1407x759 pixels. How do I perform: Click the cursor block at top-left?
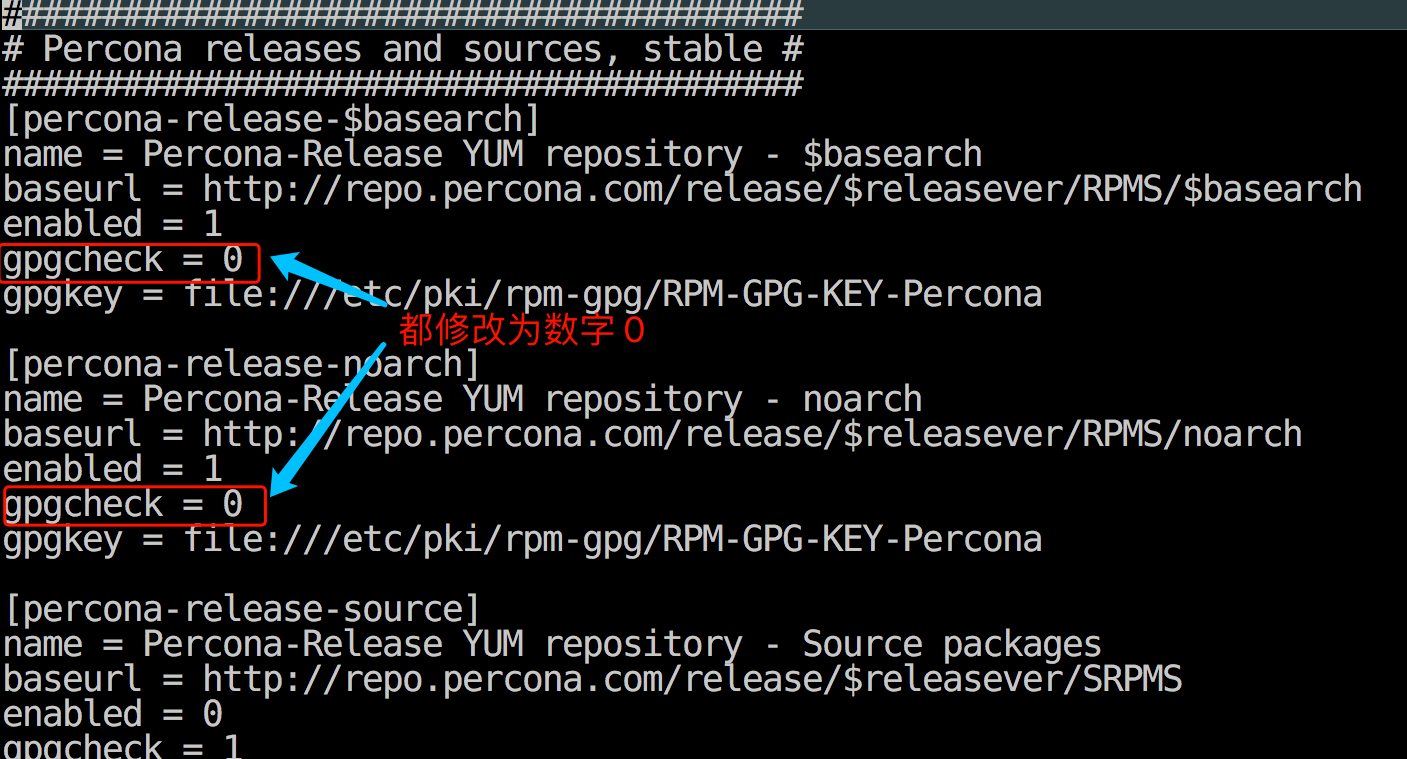12,14
